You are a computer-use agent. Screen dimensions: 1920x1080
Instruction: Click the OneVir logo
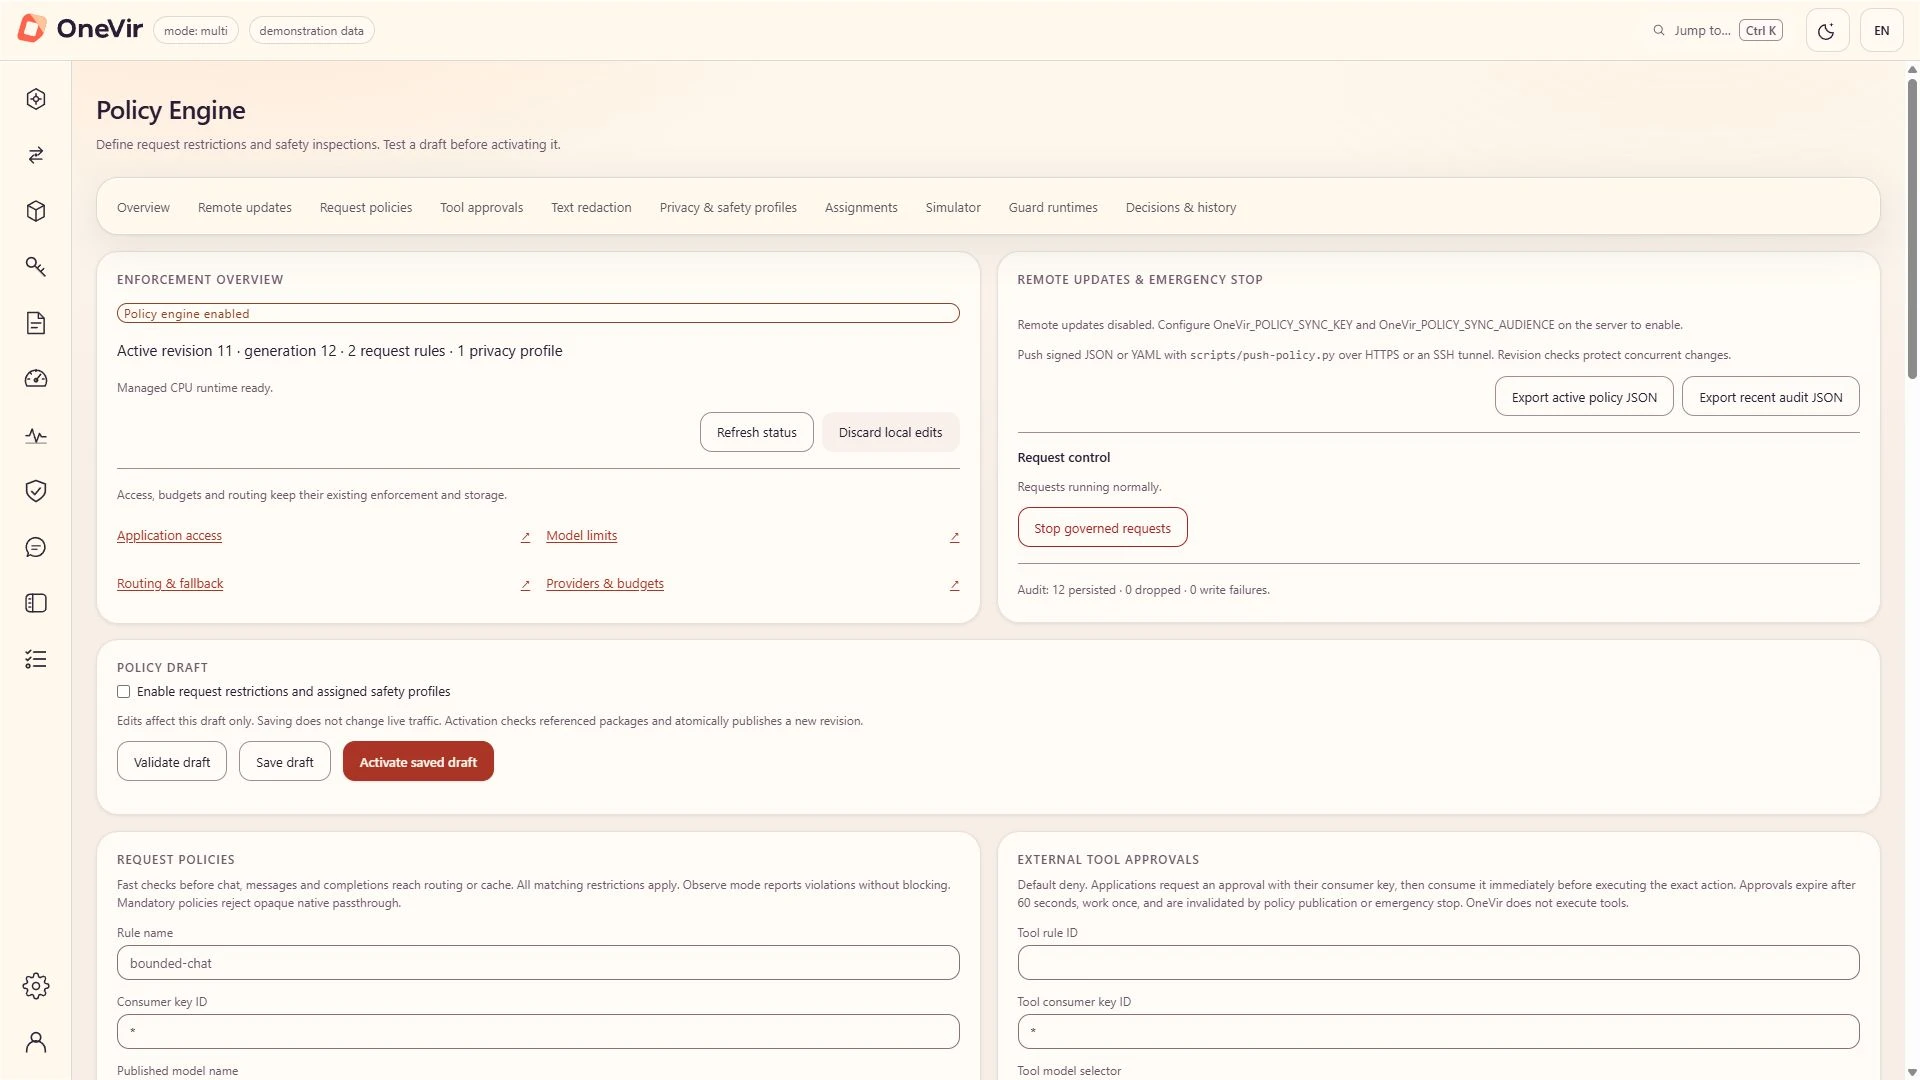pos(80,29)
